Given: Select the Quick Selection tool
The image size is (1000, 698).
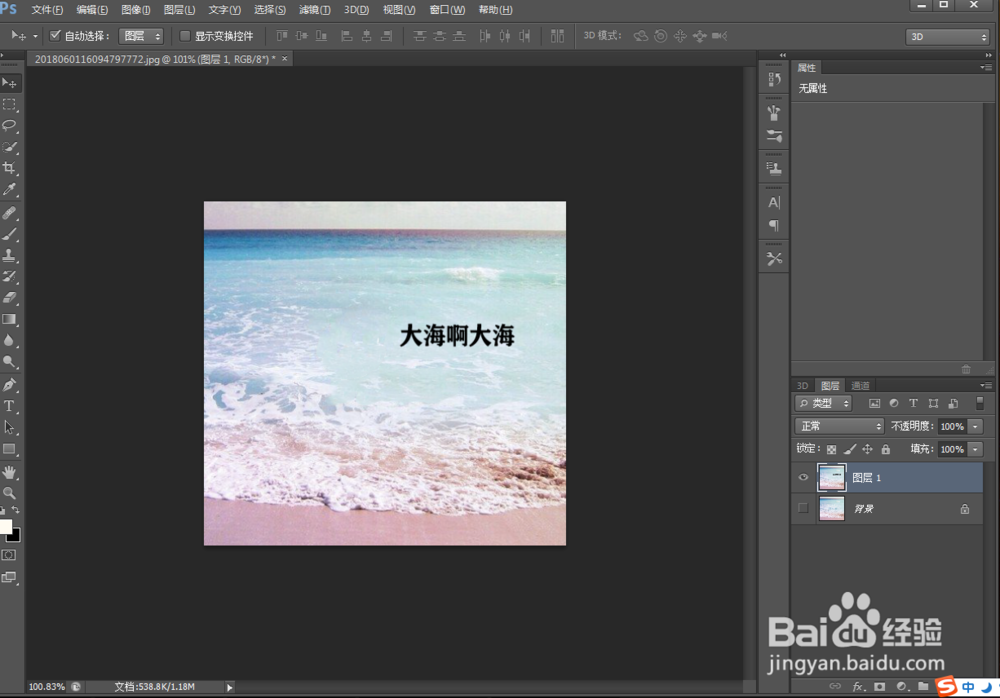Looking at the screenshot, I should pos(10,147).
